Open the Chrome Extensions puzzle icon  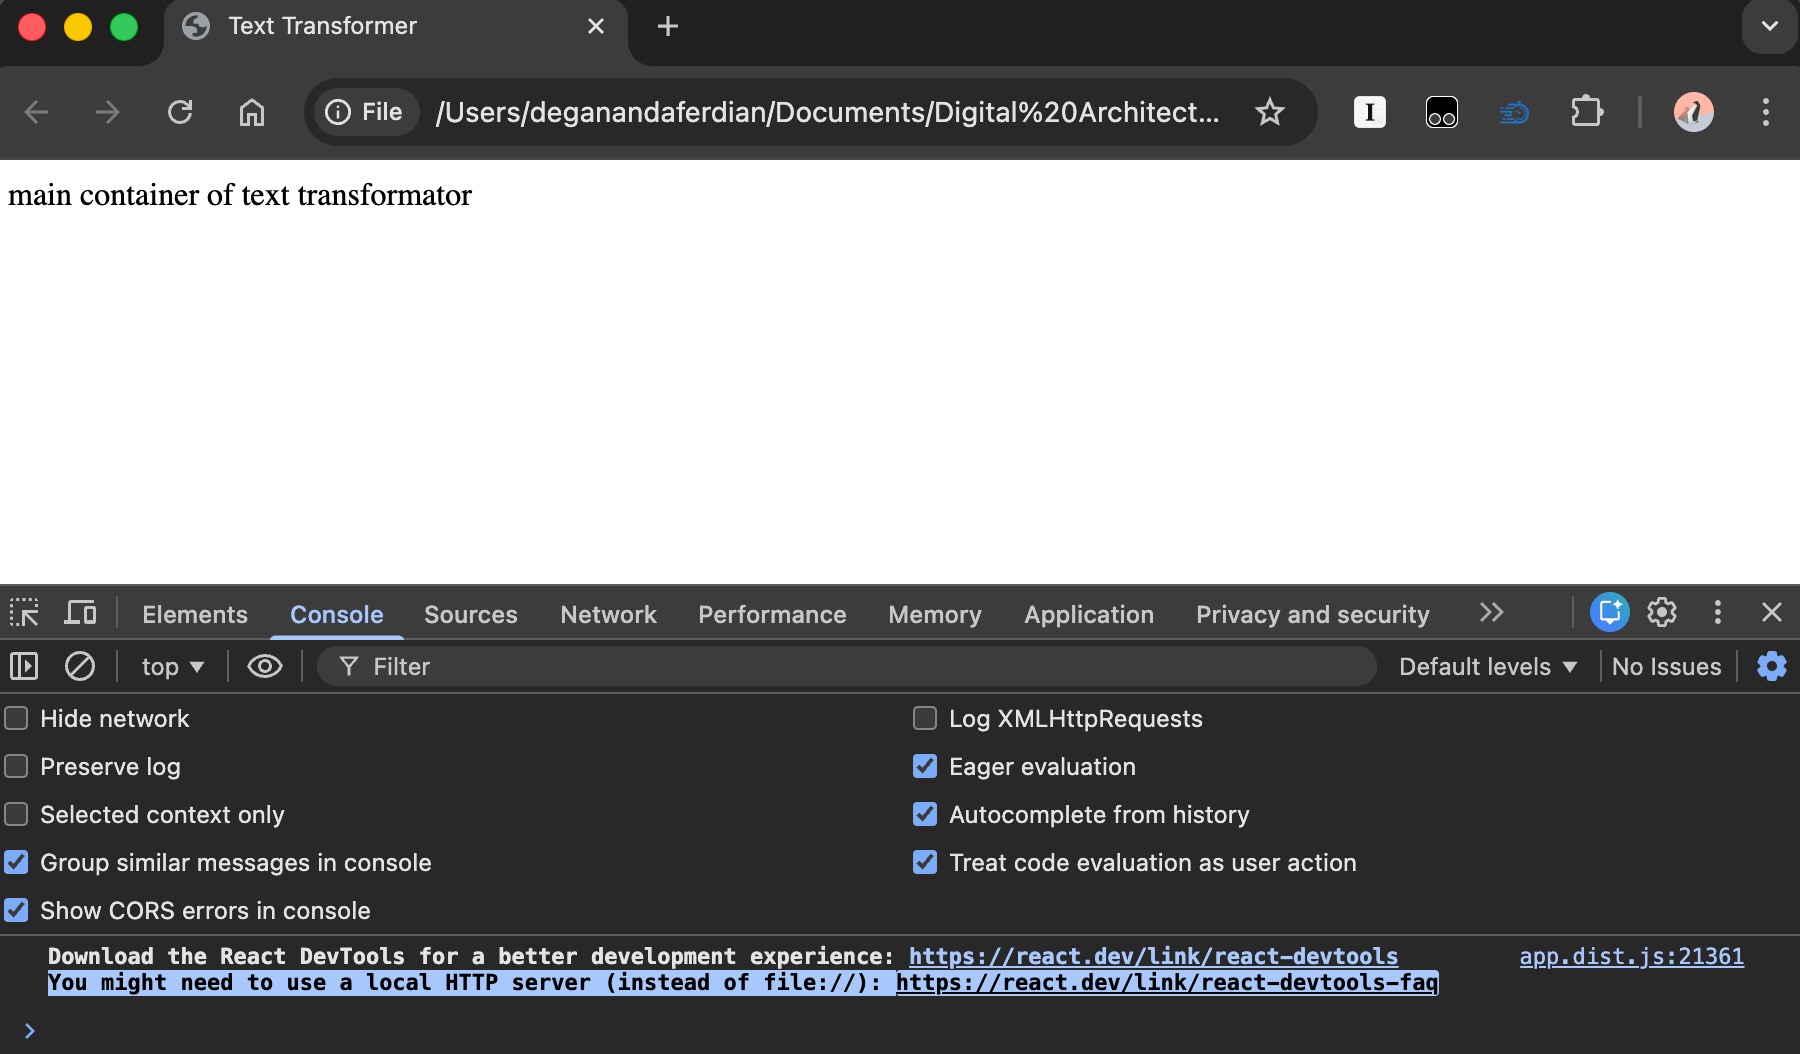[x=1586, y=112]
